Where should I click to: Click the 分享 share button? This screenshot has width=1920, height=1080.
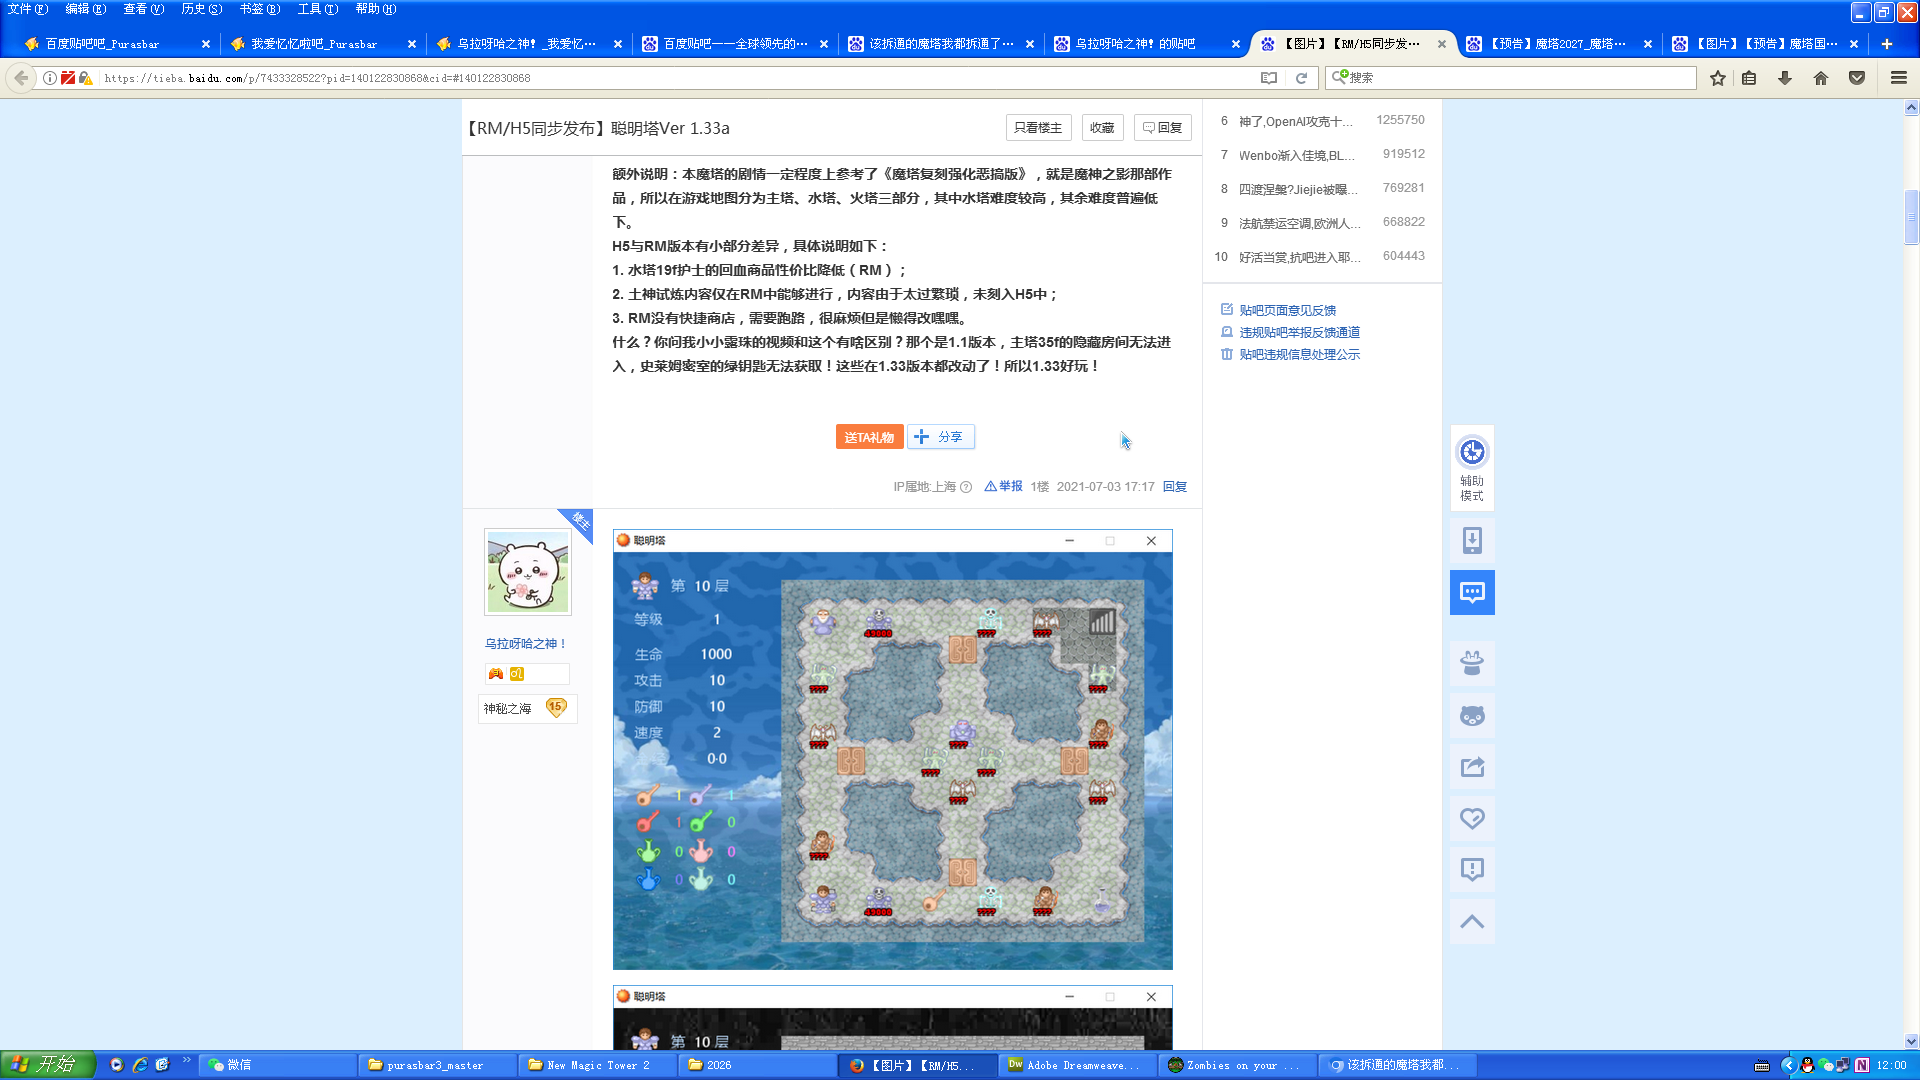pos(940,437)
